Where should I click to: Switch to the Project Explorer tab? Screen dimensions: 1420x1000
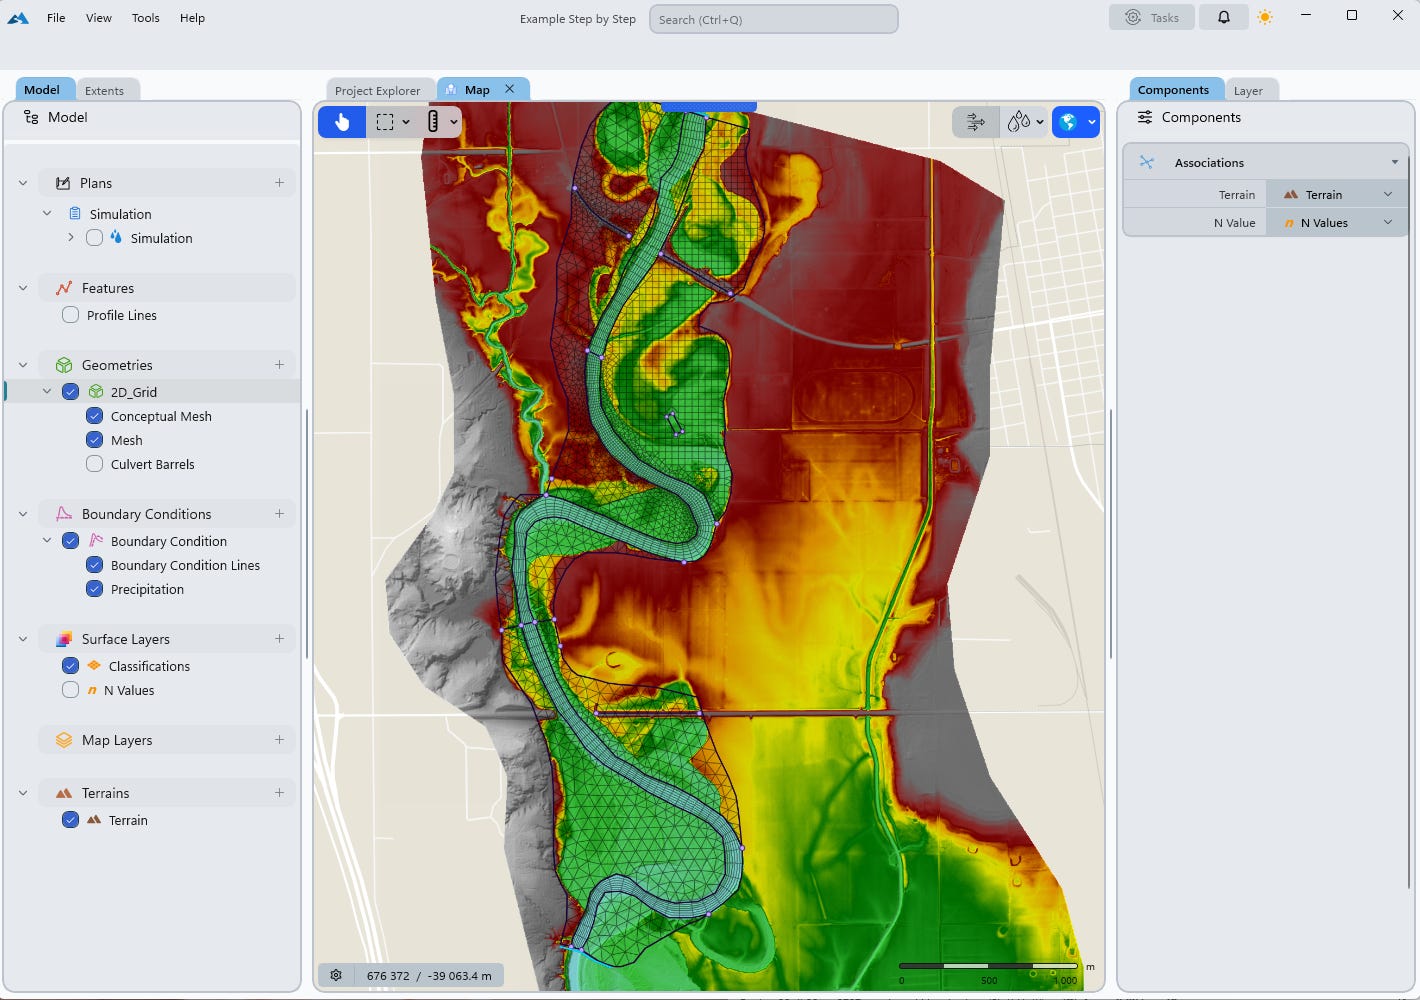(x=378, y=90)
